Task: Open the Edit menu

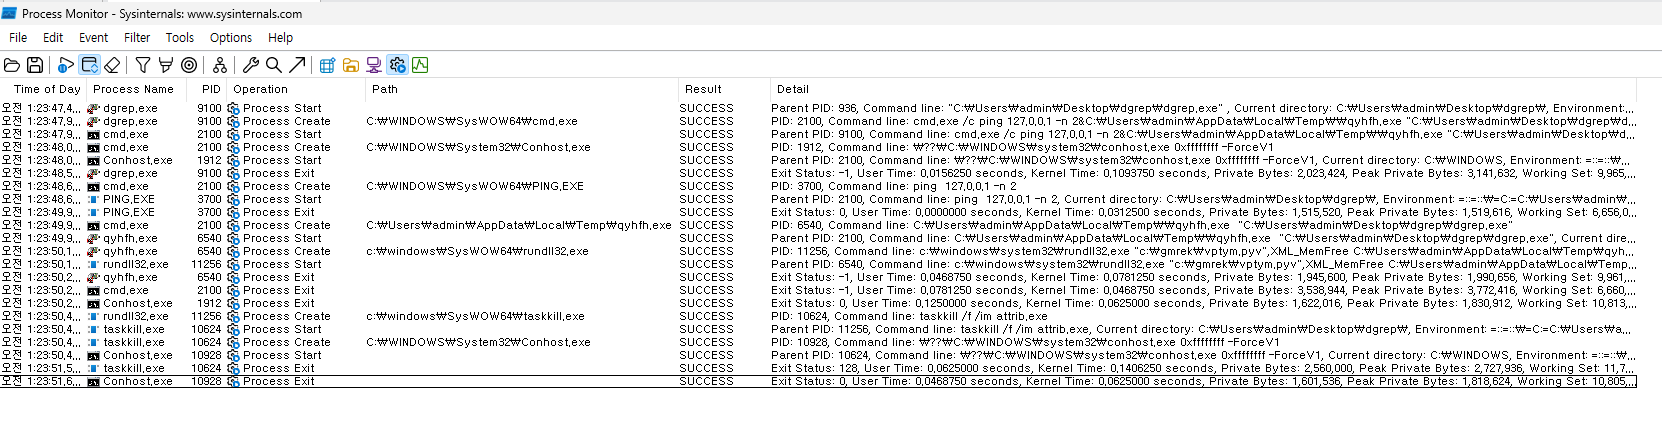Action: pos(53,37)
